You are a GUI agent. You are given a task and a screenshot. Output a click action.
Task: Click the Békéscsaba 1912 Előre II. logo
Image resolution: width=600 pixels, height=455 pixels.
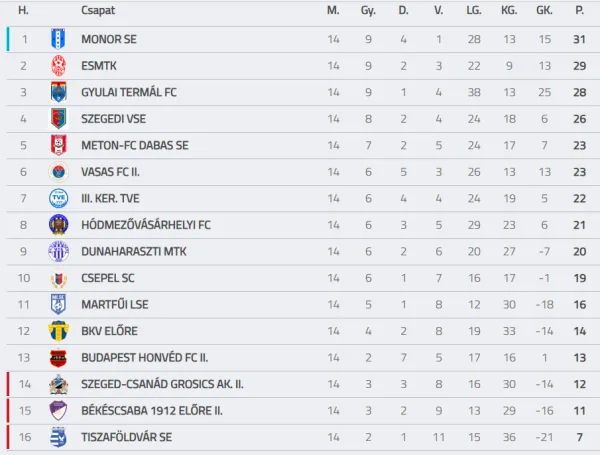[x=58, y=410]
